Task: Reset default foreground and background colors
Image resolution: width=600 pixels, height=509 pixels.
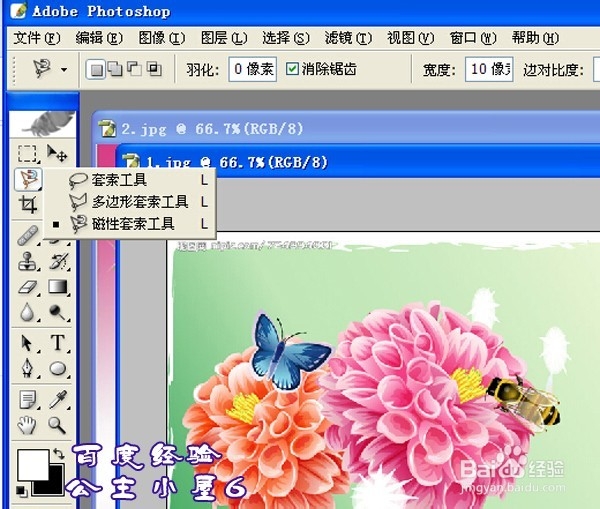Action: tap(21, 490)
